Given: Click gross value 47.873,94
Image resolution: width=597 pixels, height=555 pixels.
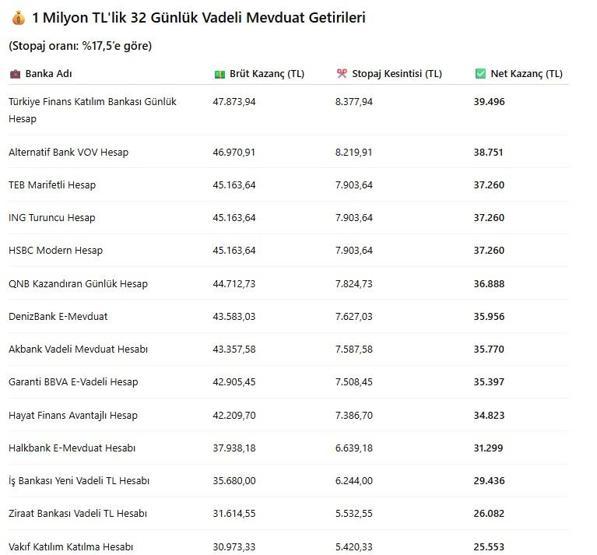Looking at the screenshot, I should 234,102.
